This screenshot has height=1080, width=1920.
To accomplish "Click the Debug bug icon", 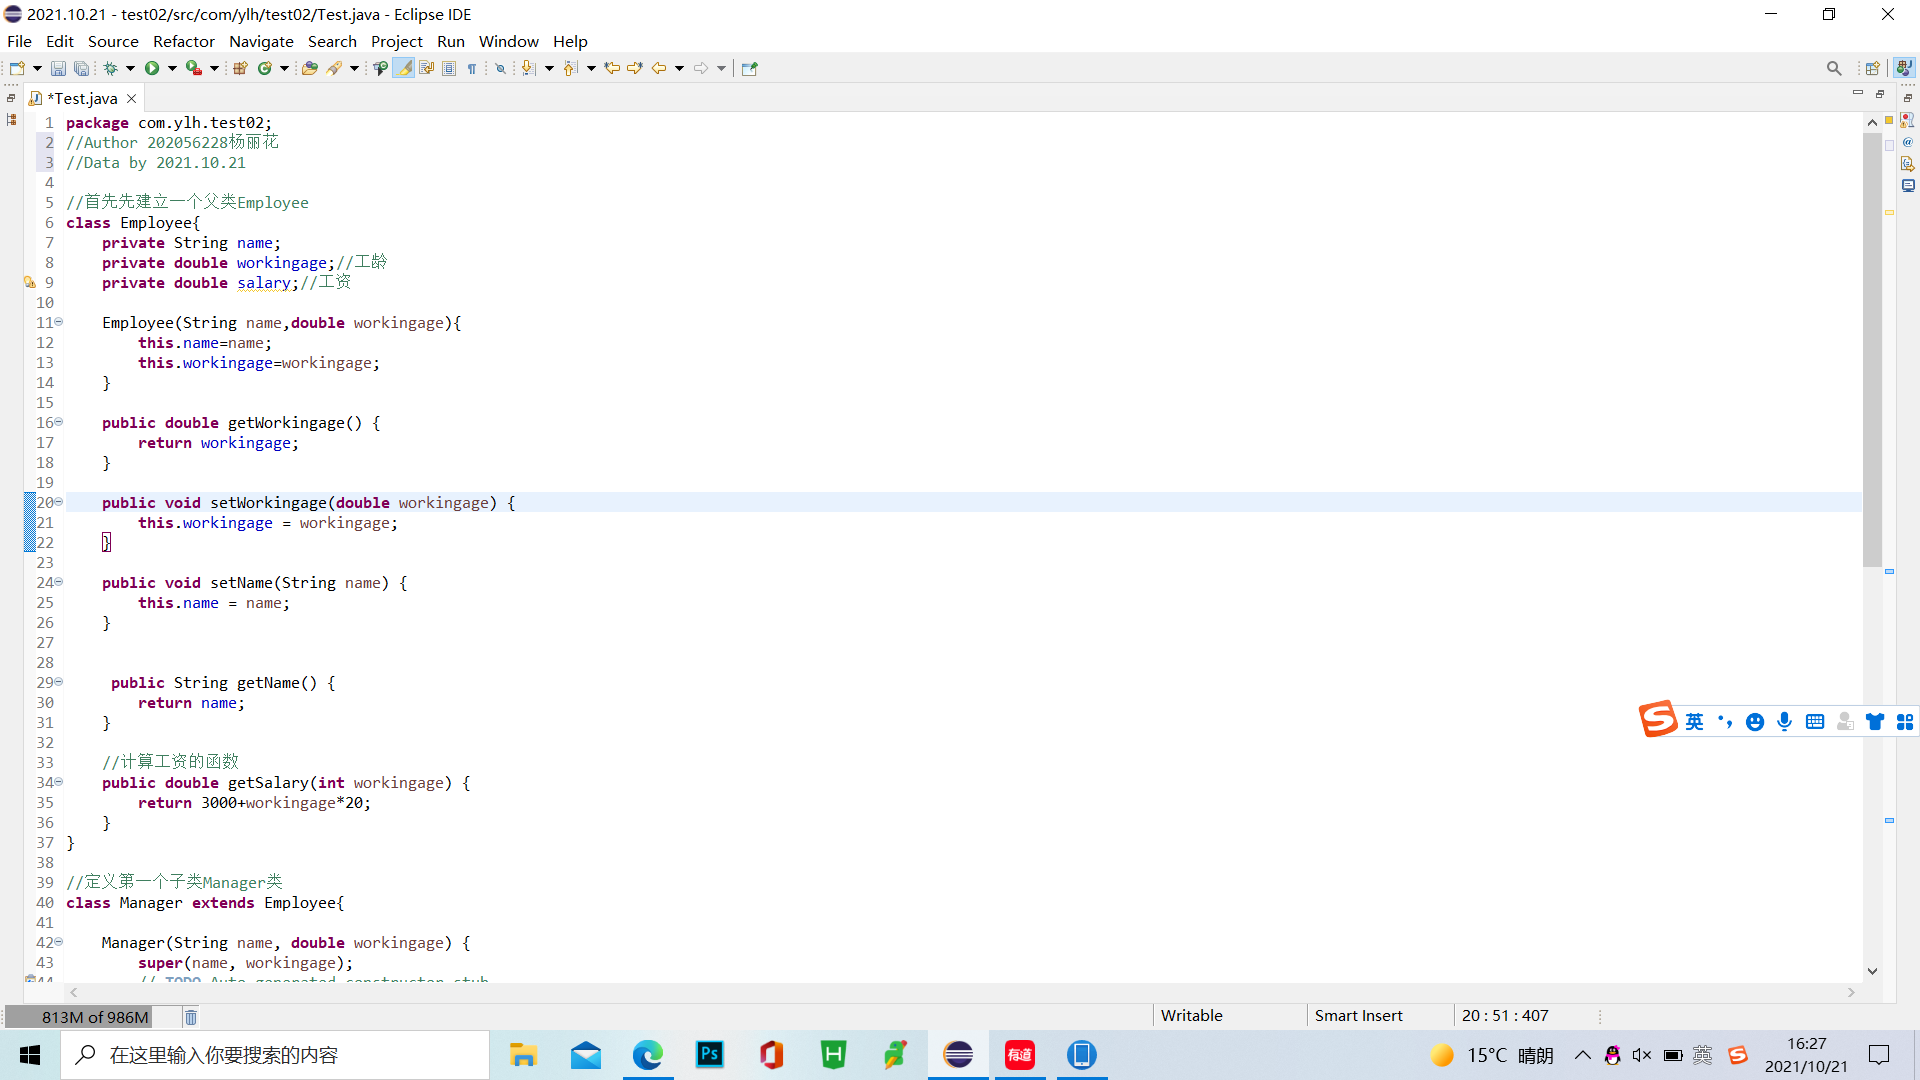I will pyautogui.click(x=111, y=69).
